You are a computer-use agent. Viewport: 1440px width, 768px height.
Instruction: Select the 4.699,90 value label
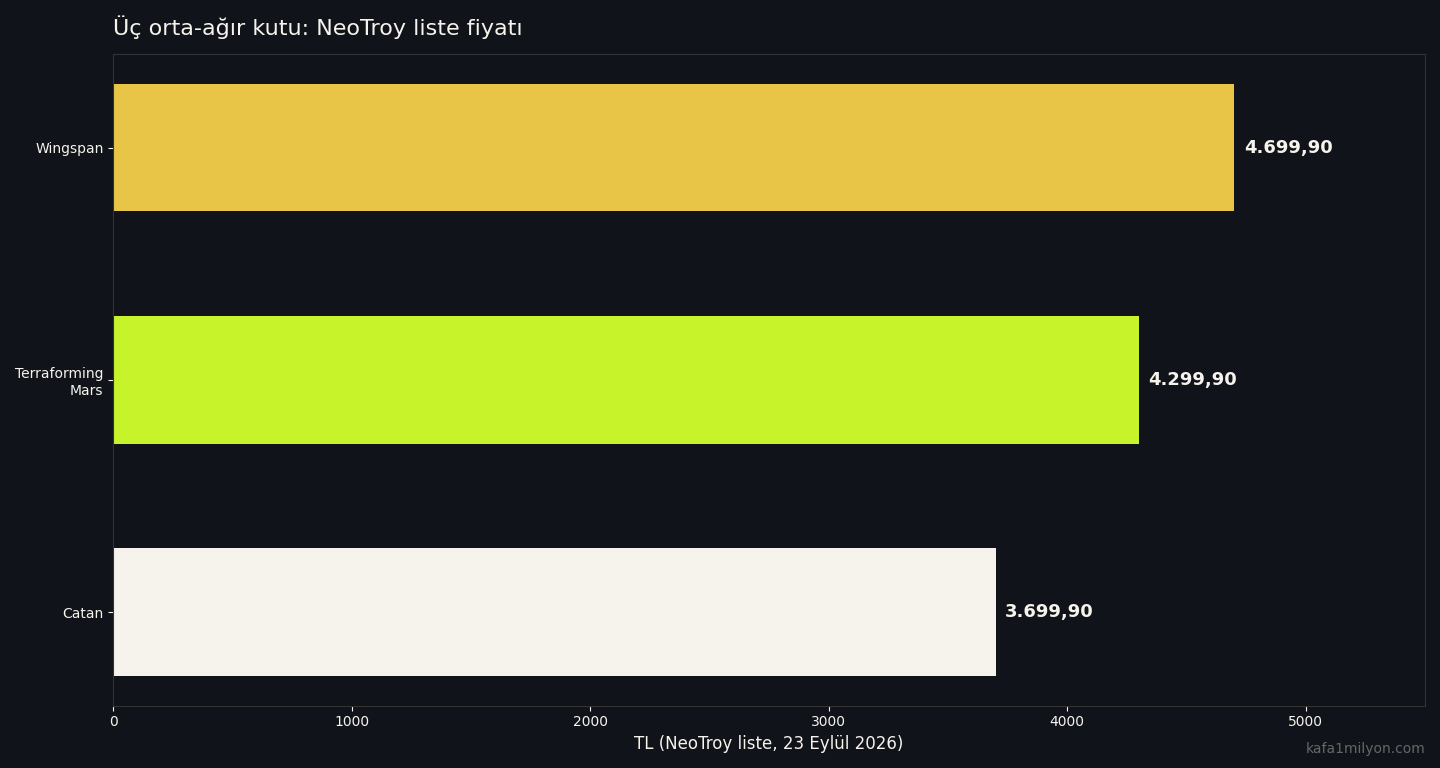point(1288,148)
